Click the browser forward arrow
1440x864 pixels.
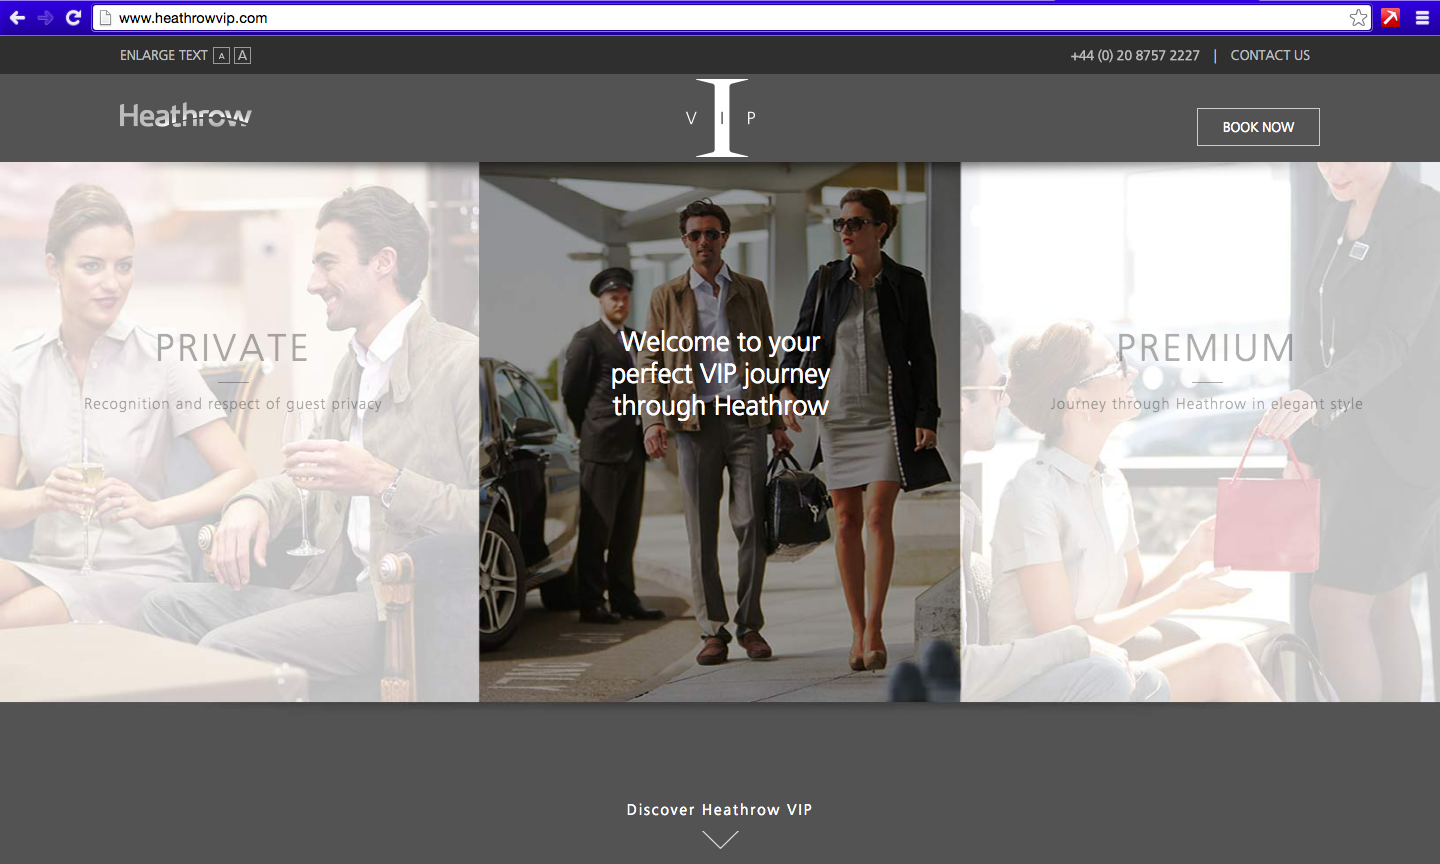click(x=45, y=18)
